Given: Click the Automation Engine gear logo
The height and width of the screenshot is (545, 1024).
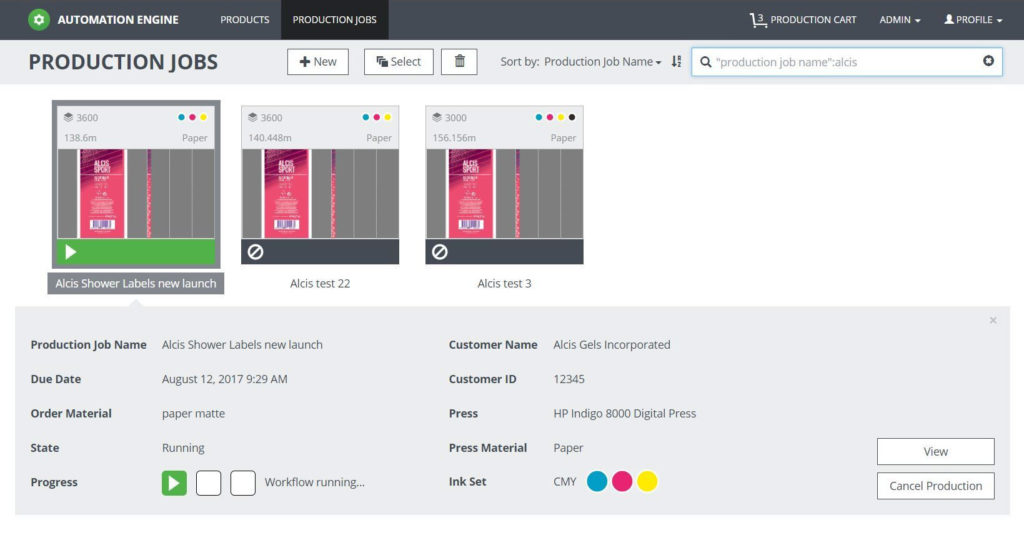Looking at the screenshot, I should (39, 20).
